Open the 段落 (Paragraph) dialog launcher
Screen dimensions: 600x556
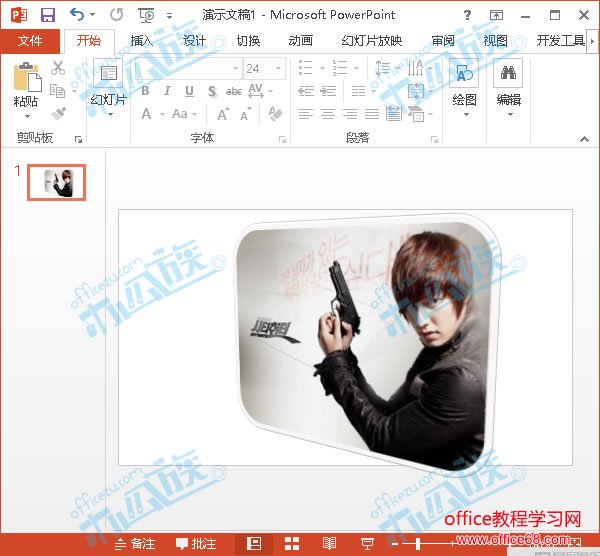(x=434, y=139)
